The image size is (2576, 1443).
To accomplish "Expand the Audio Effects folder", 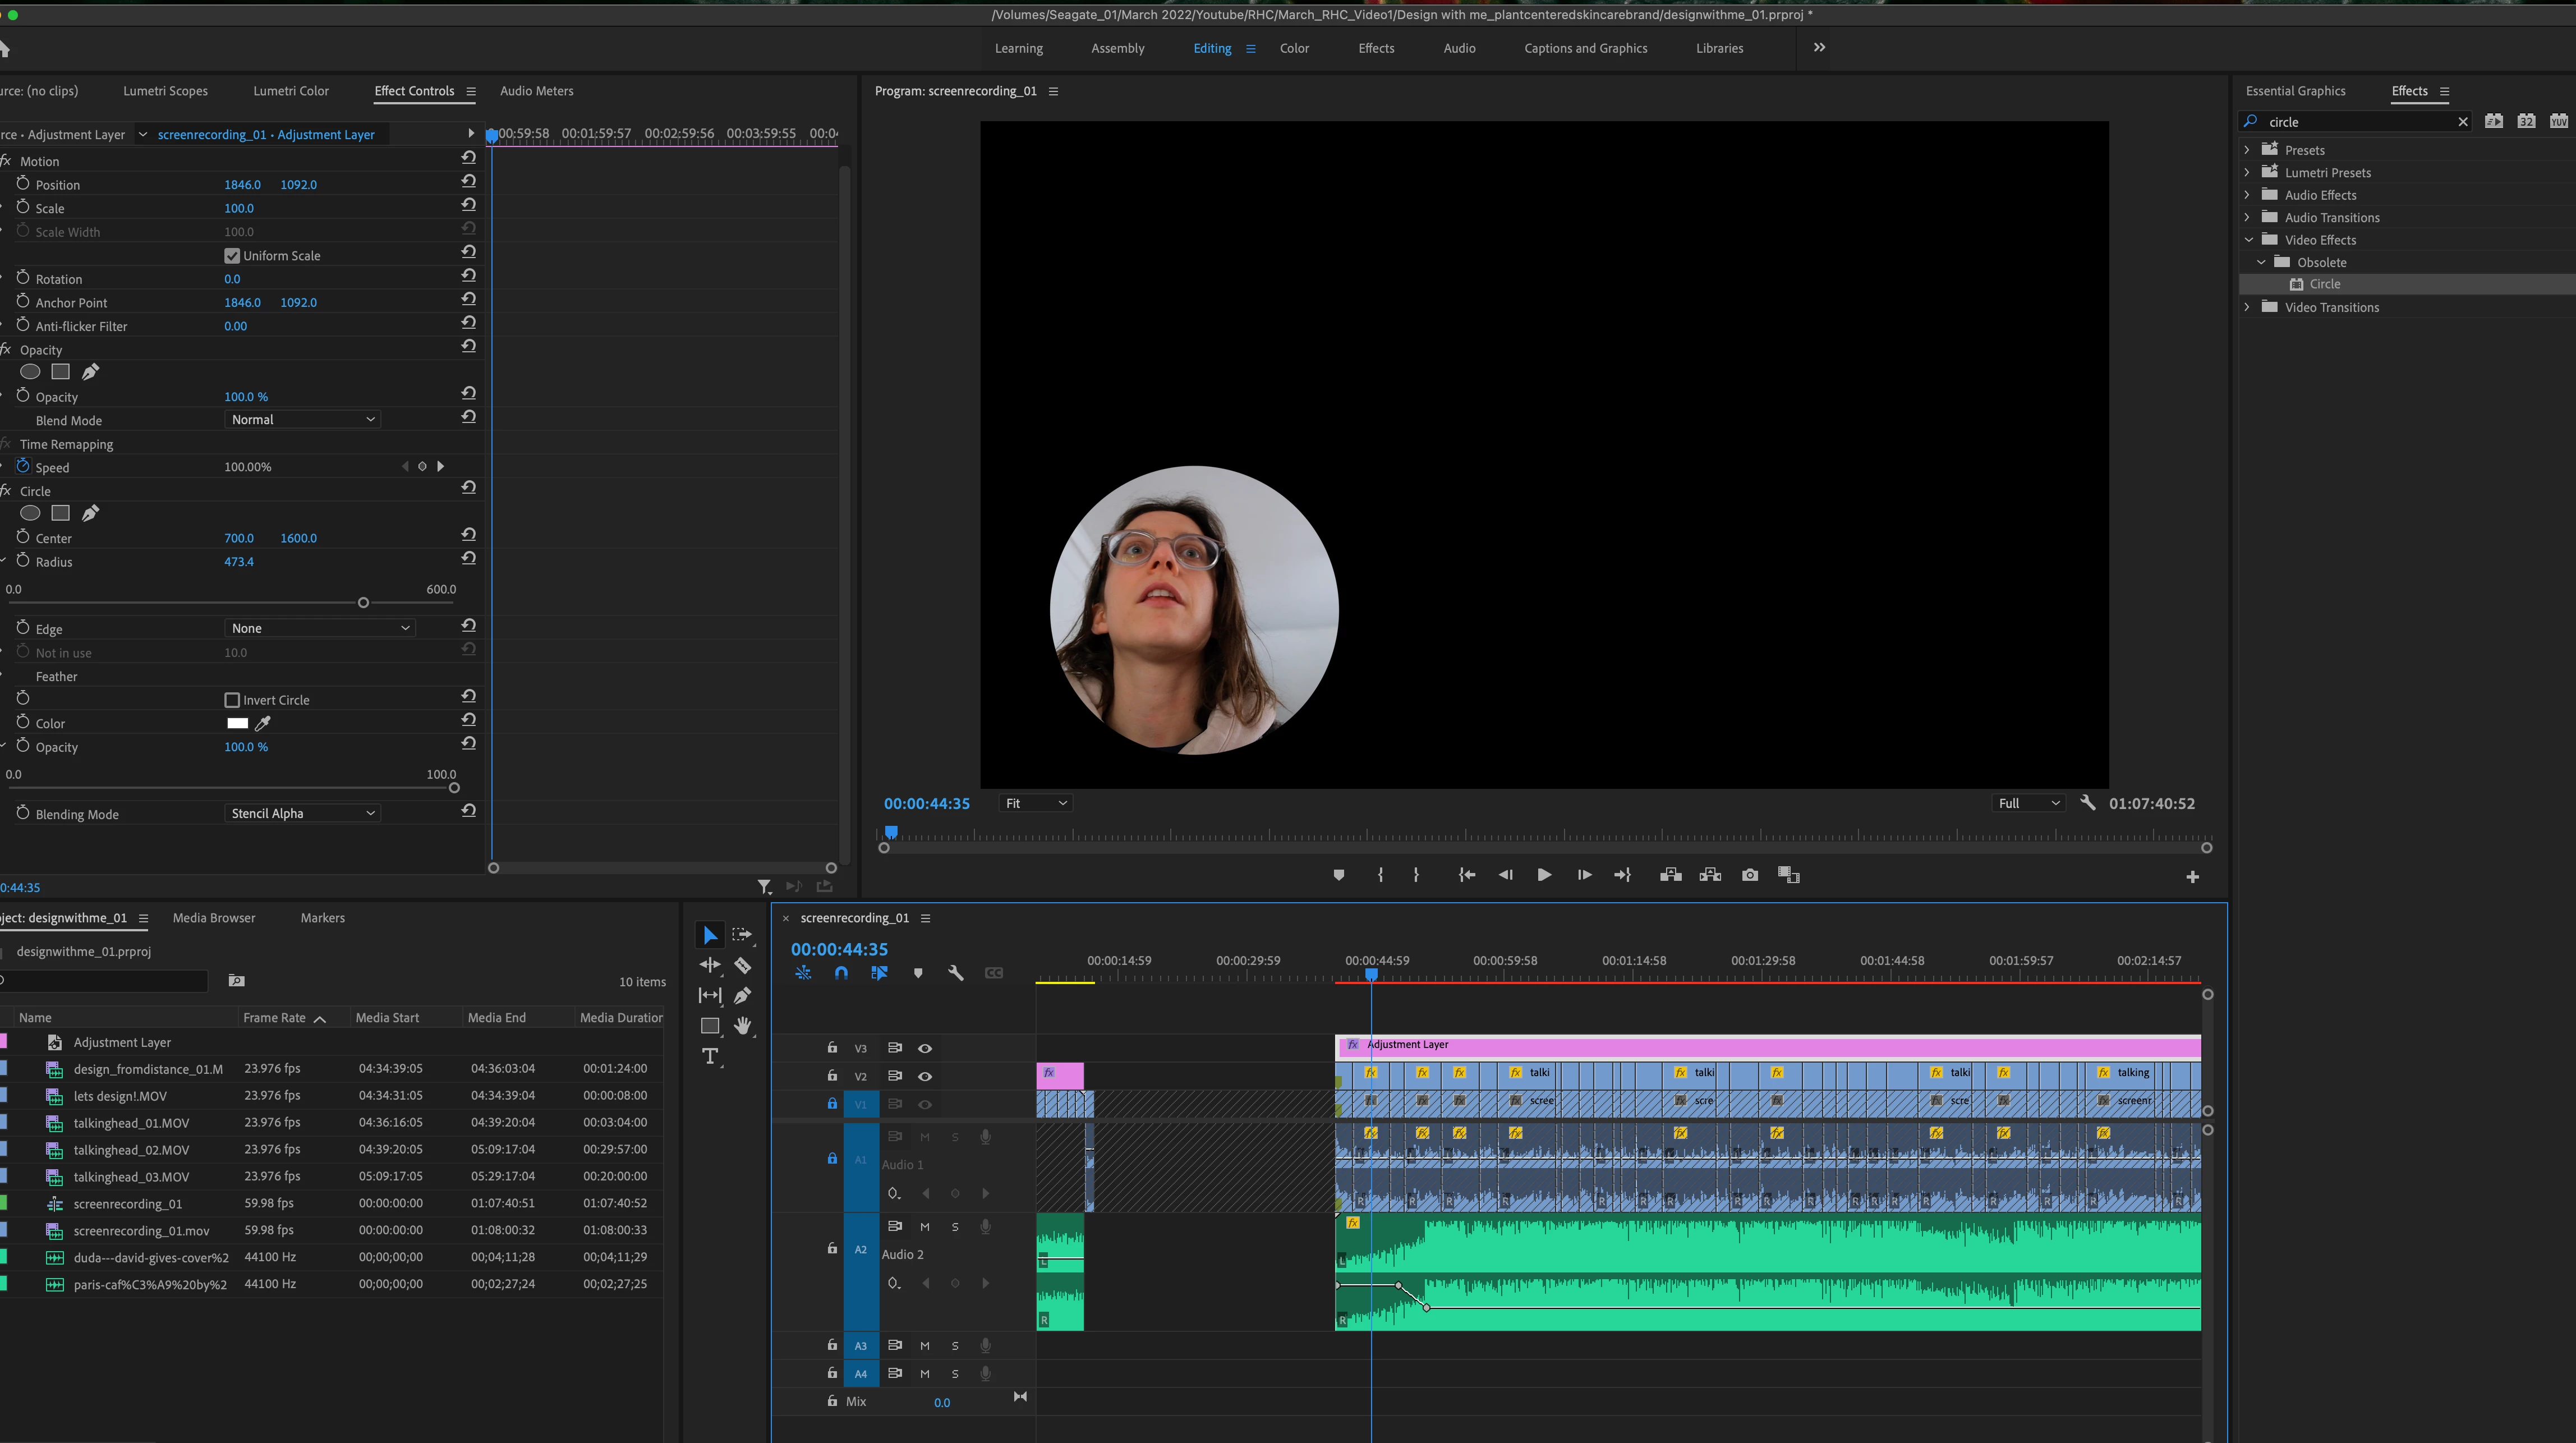I will (2247, 195).
